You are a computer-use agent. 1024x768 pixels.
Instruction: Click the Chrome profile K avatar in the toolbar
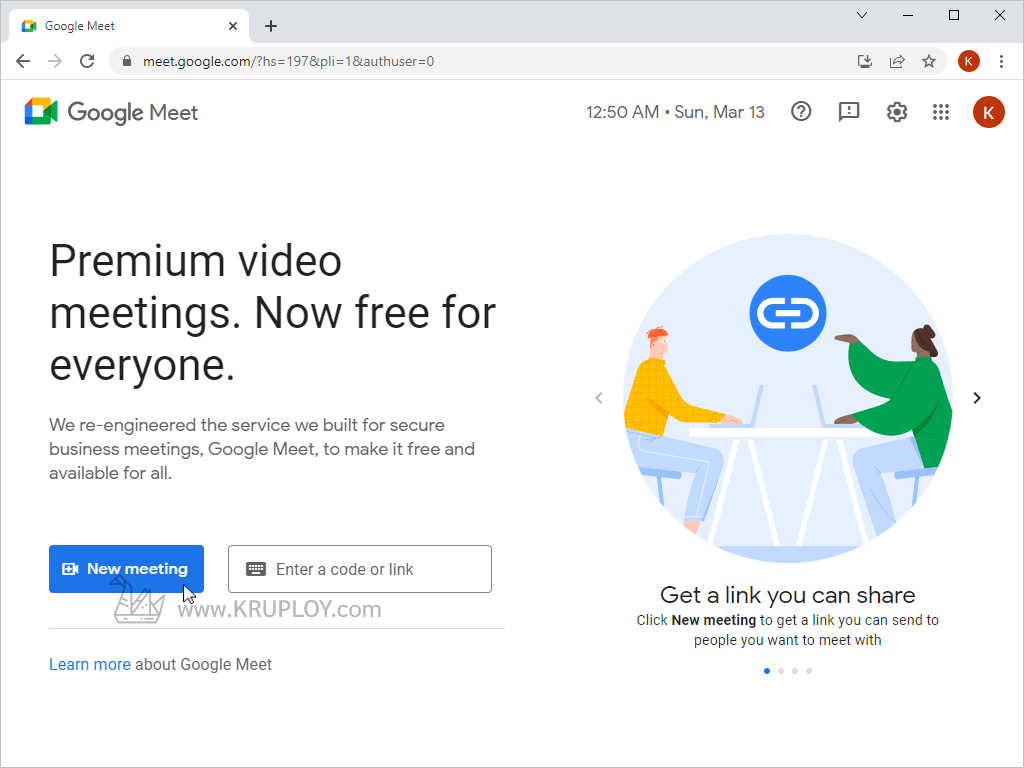tap(968, 61)
